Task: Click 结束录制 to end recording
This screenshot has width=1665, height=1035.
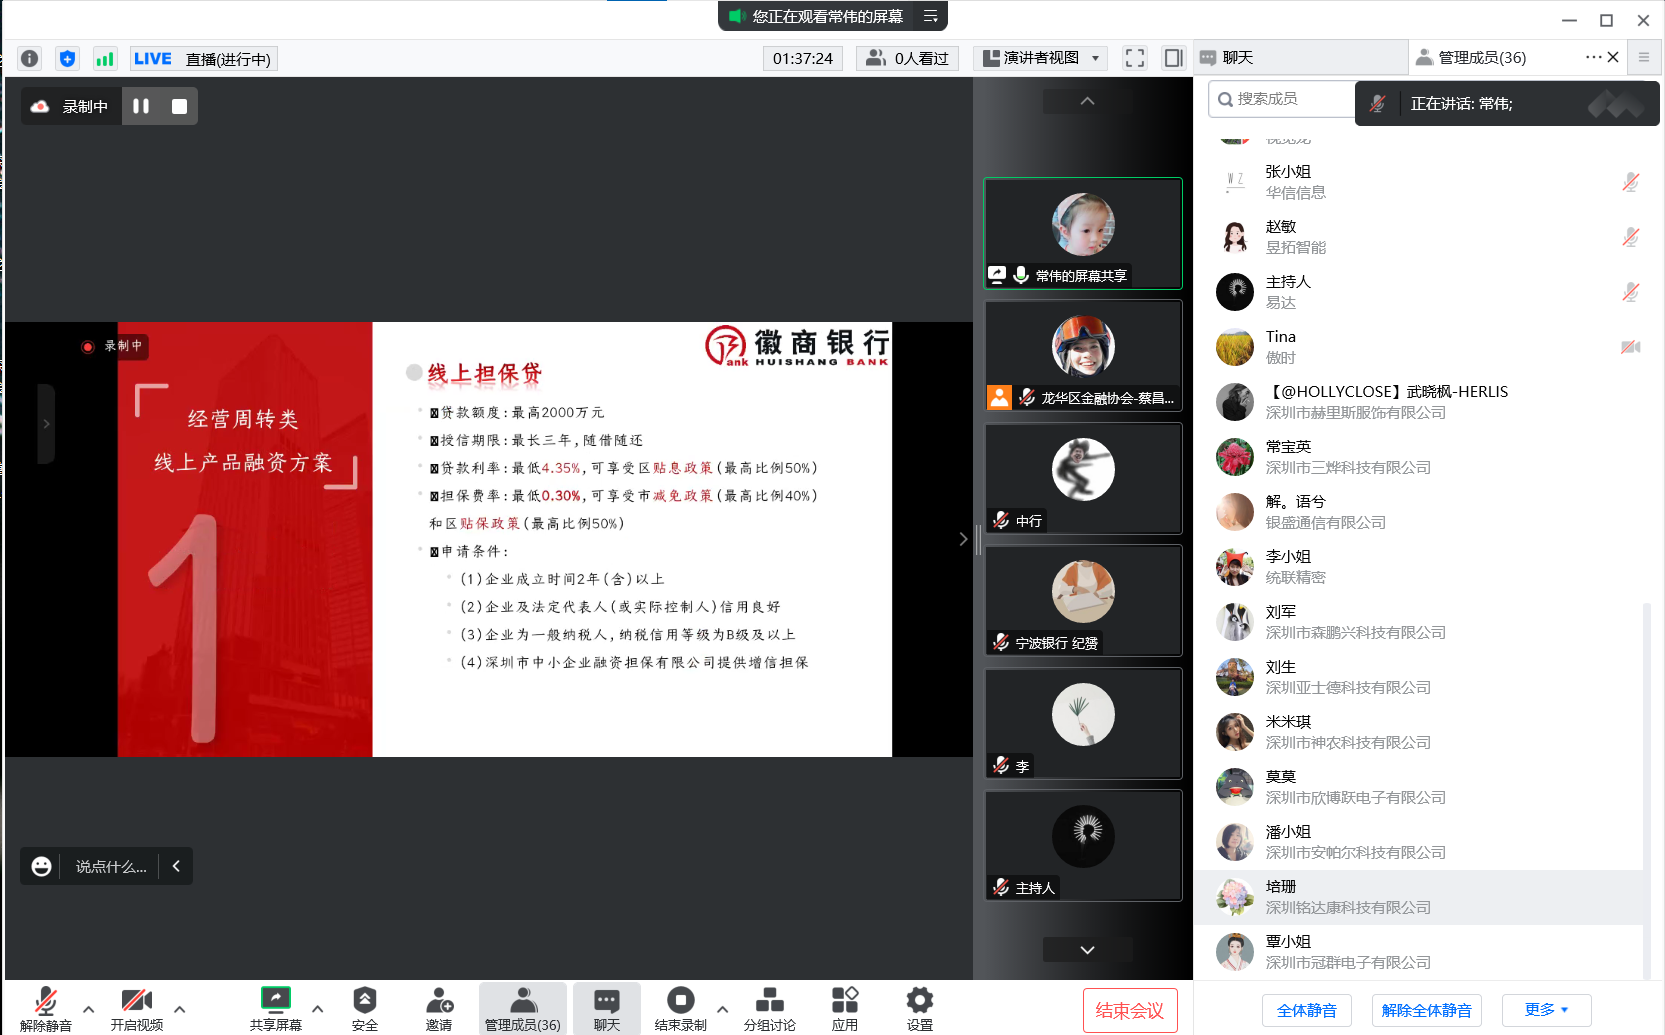Action: [680, 1008]
